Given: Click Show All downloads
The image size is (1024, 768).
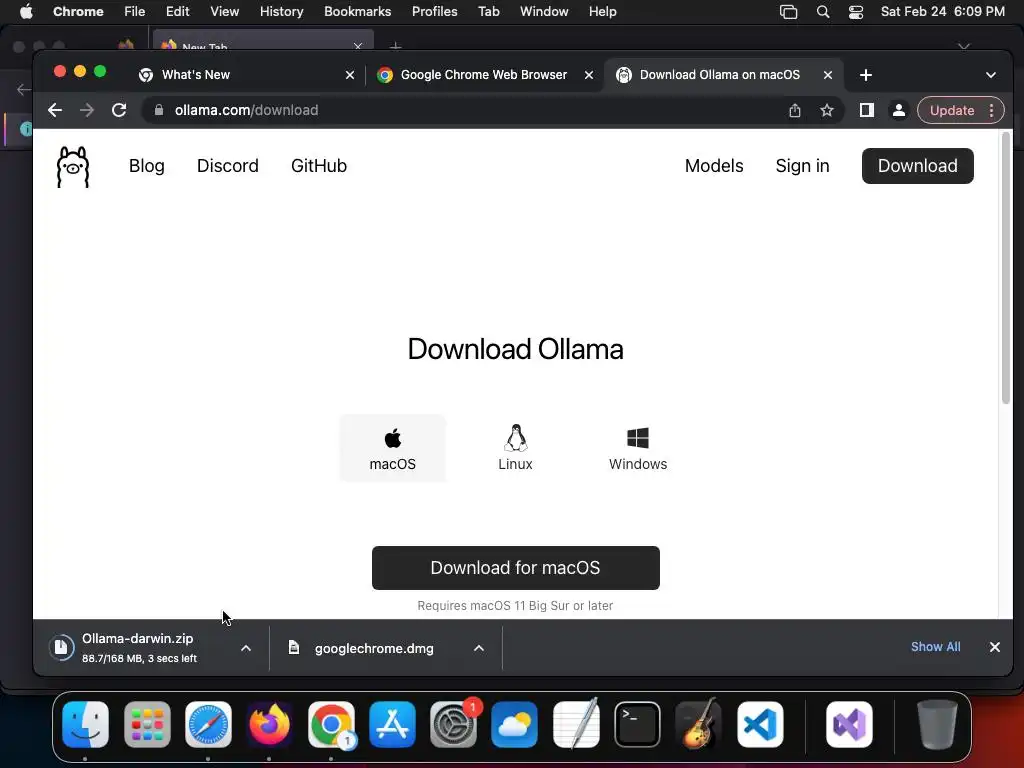Looking at the screenshot, I should (x=935, y=647).
